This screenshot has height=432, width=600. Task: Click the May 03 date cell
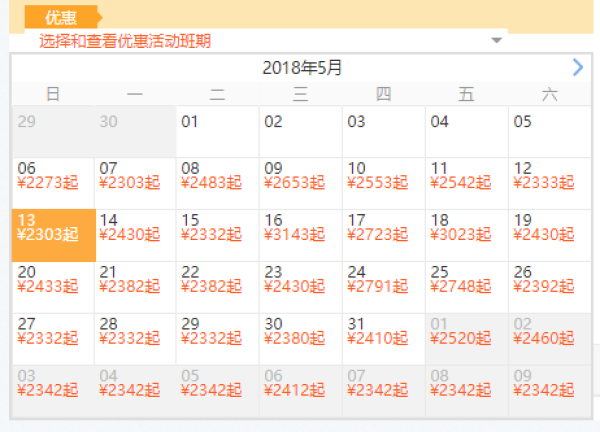pos(384,132)
